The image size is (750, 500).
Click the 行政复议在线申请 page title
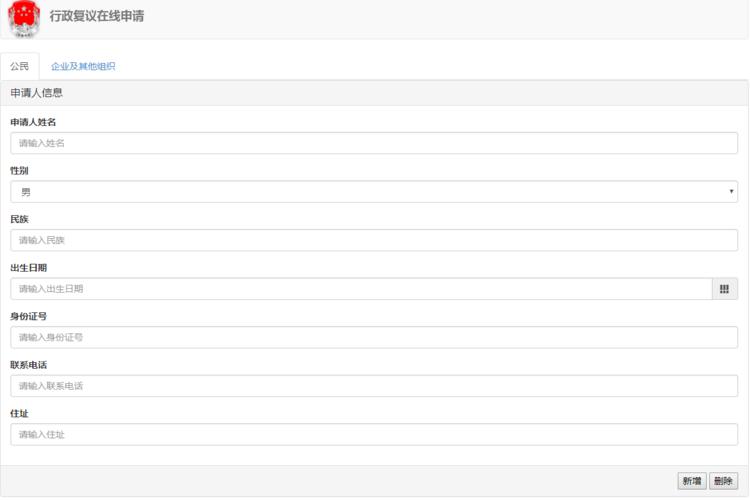click(x=97, y=16)
